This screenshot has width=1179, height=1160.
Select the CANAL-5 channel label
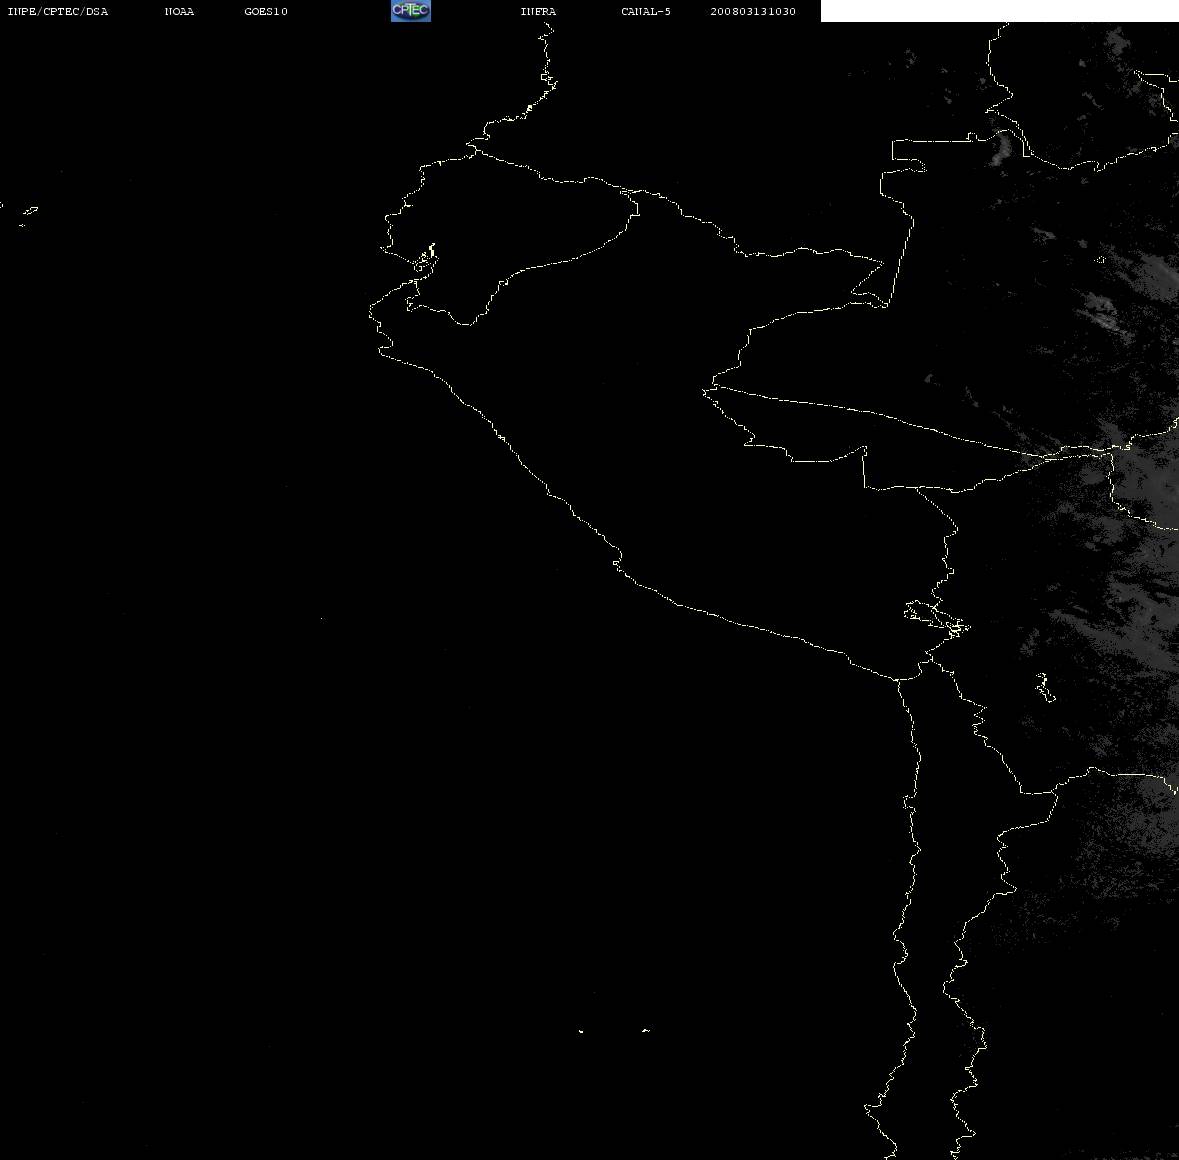[x=646, y=11]
